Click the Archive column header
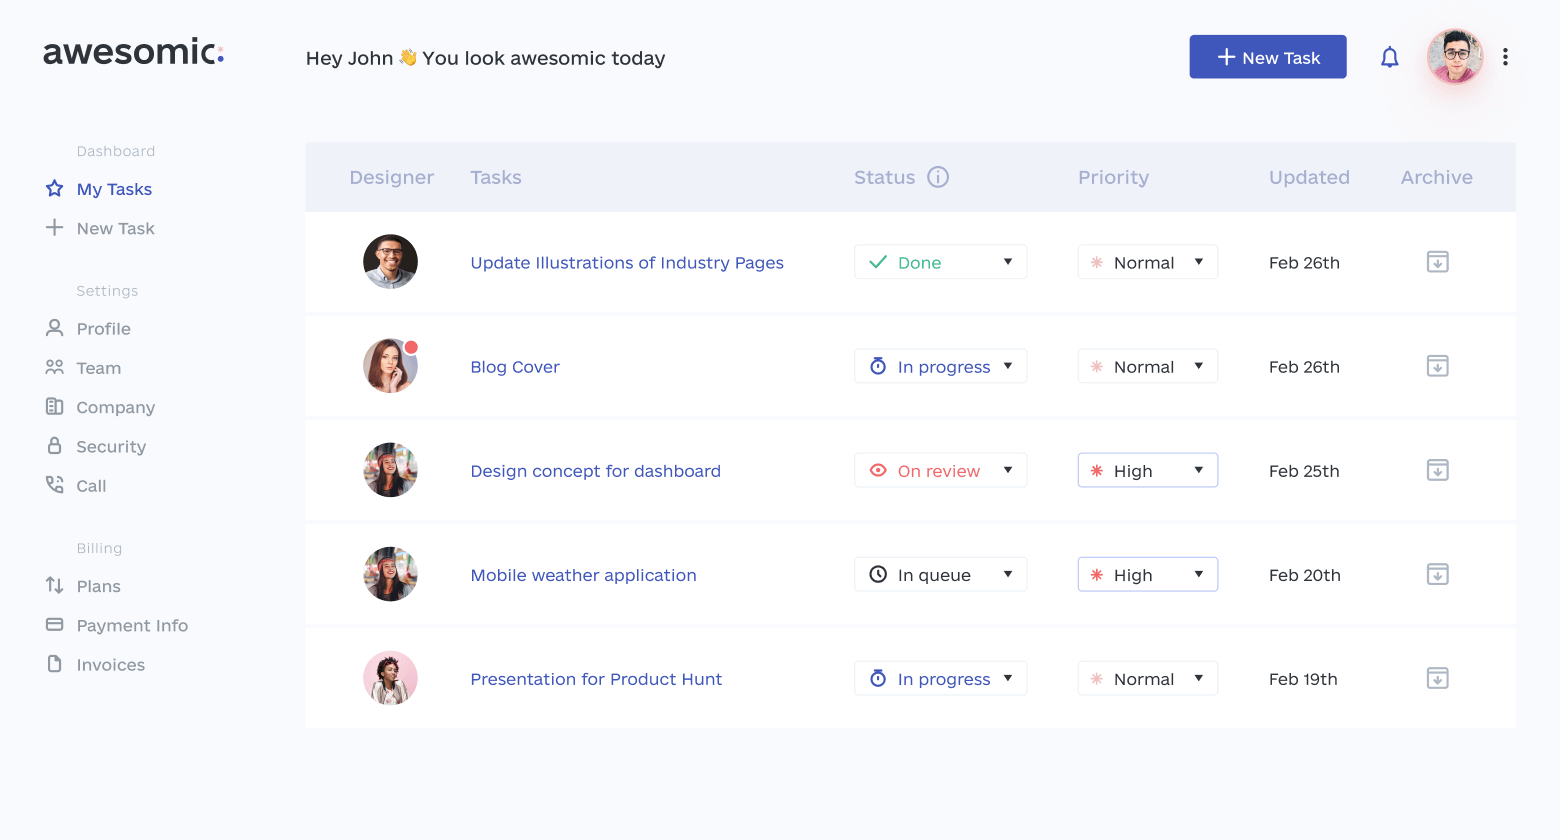 [1436, 177]
